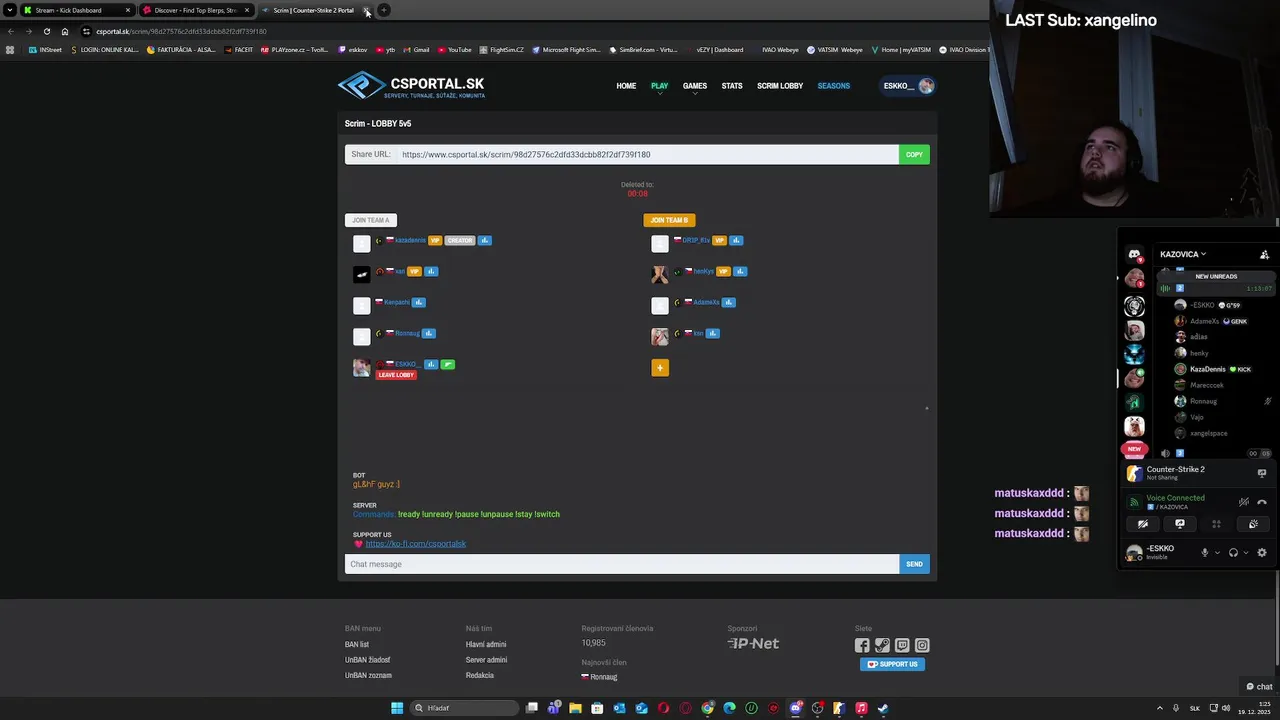Viewport: 1280px width, 720px height.
Task: Click the orange plus slot in Team B
Action: tap(660, 368)
